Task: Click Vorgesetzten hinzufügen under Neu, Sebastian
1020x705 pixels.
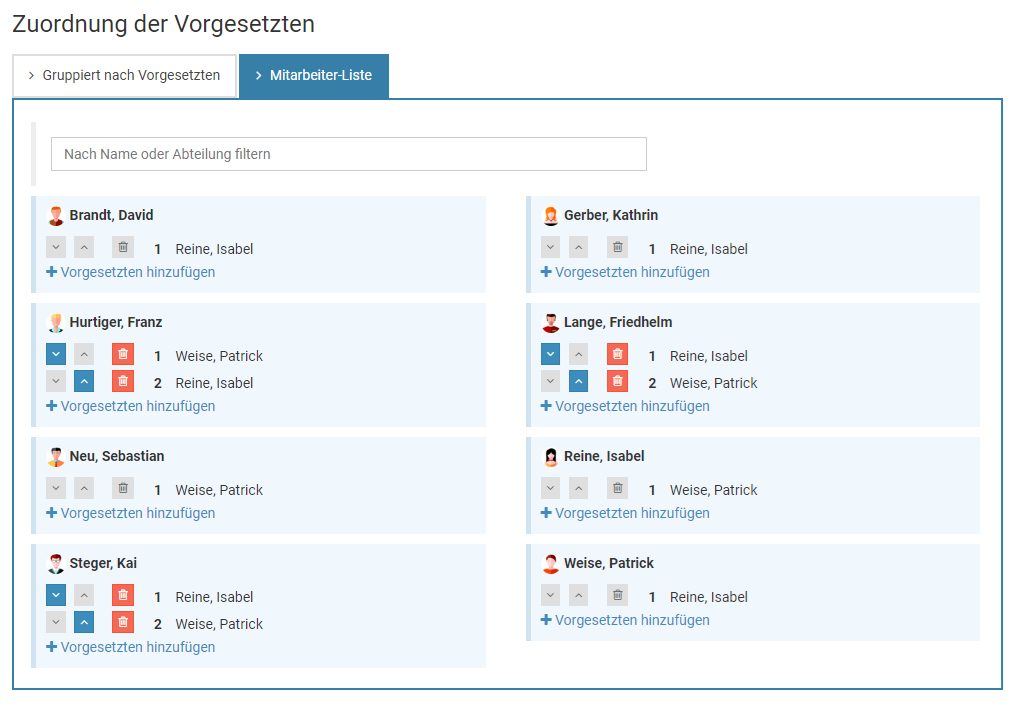Action: (131, 513)
